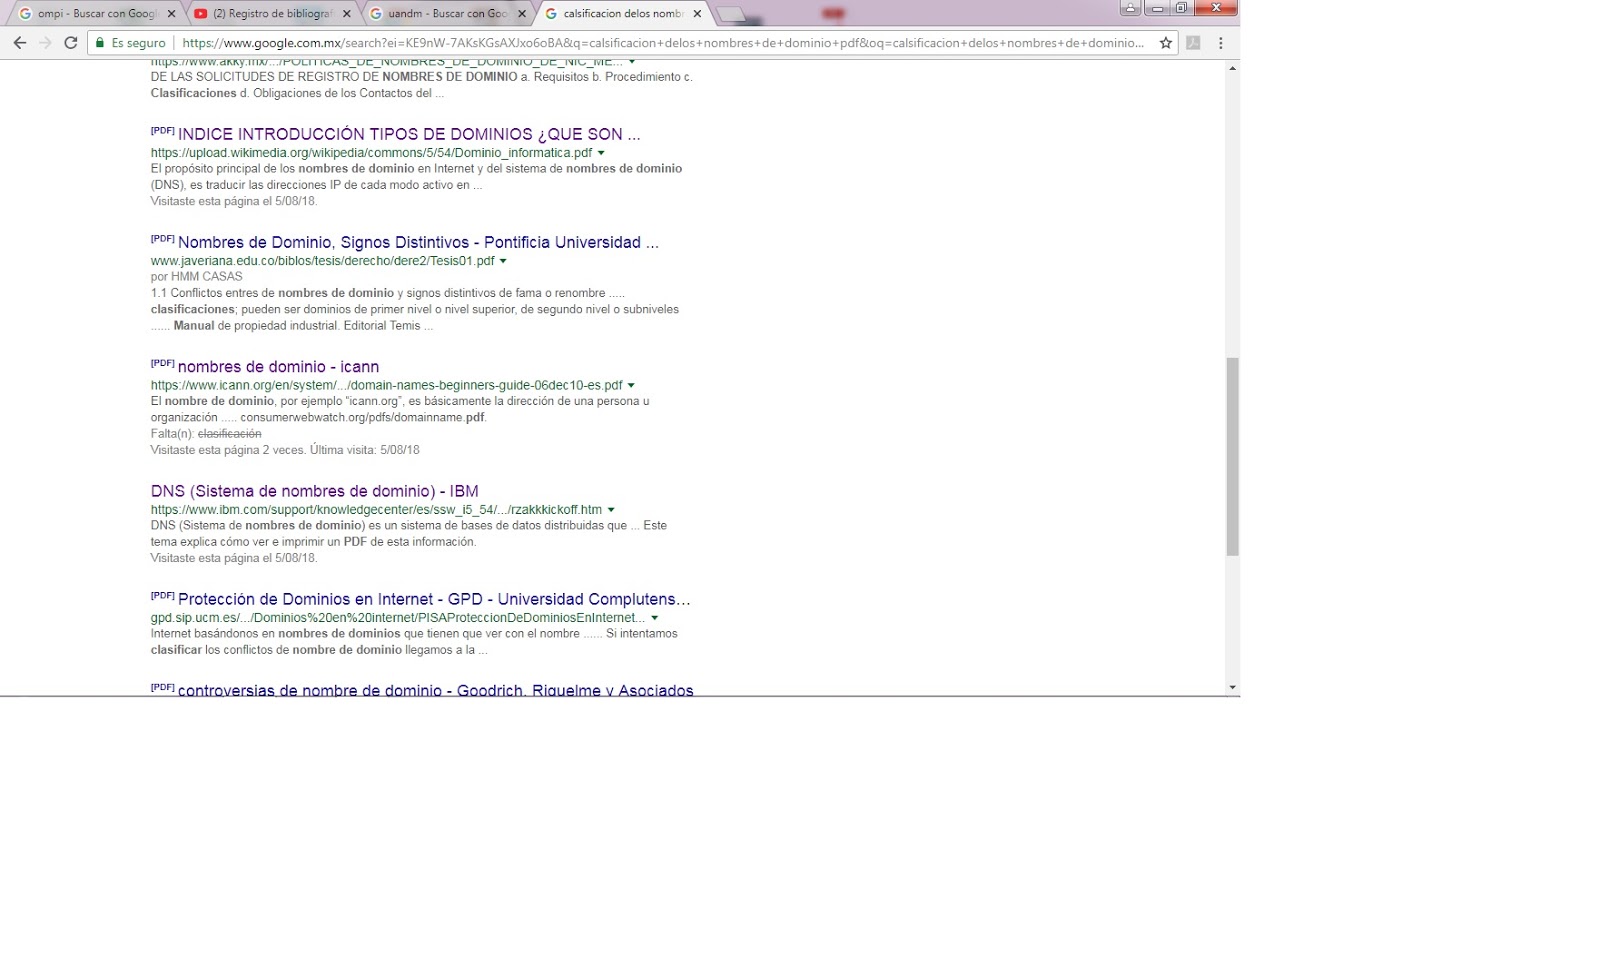This screenshot has width=1600, height=968.
Task: Click the visited note under the wikimedia result
Action: tap(233, 201)
